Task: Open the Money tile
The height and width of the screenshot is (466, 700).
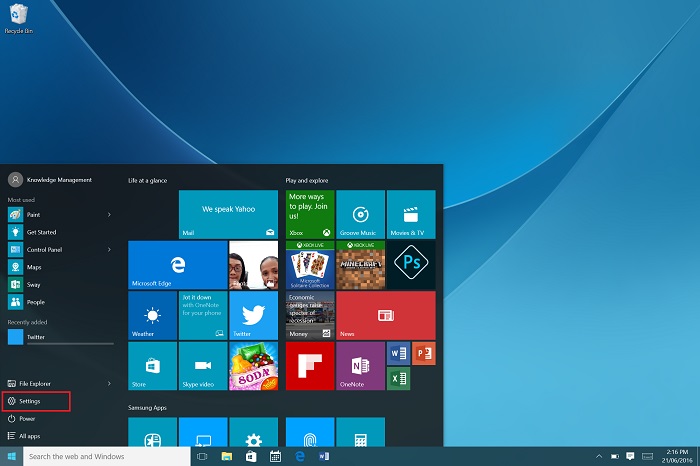Action: click(310, 316)
